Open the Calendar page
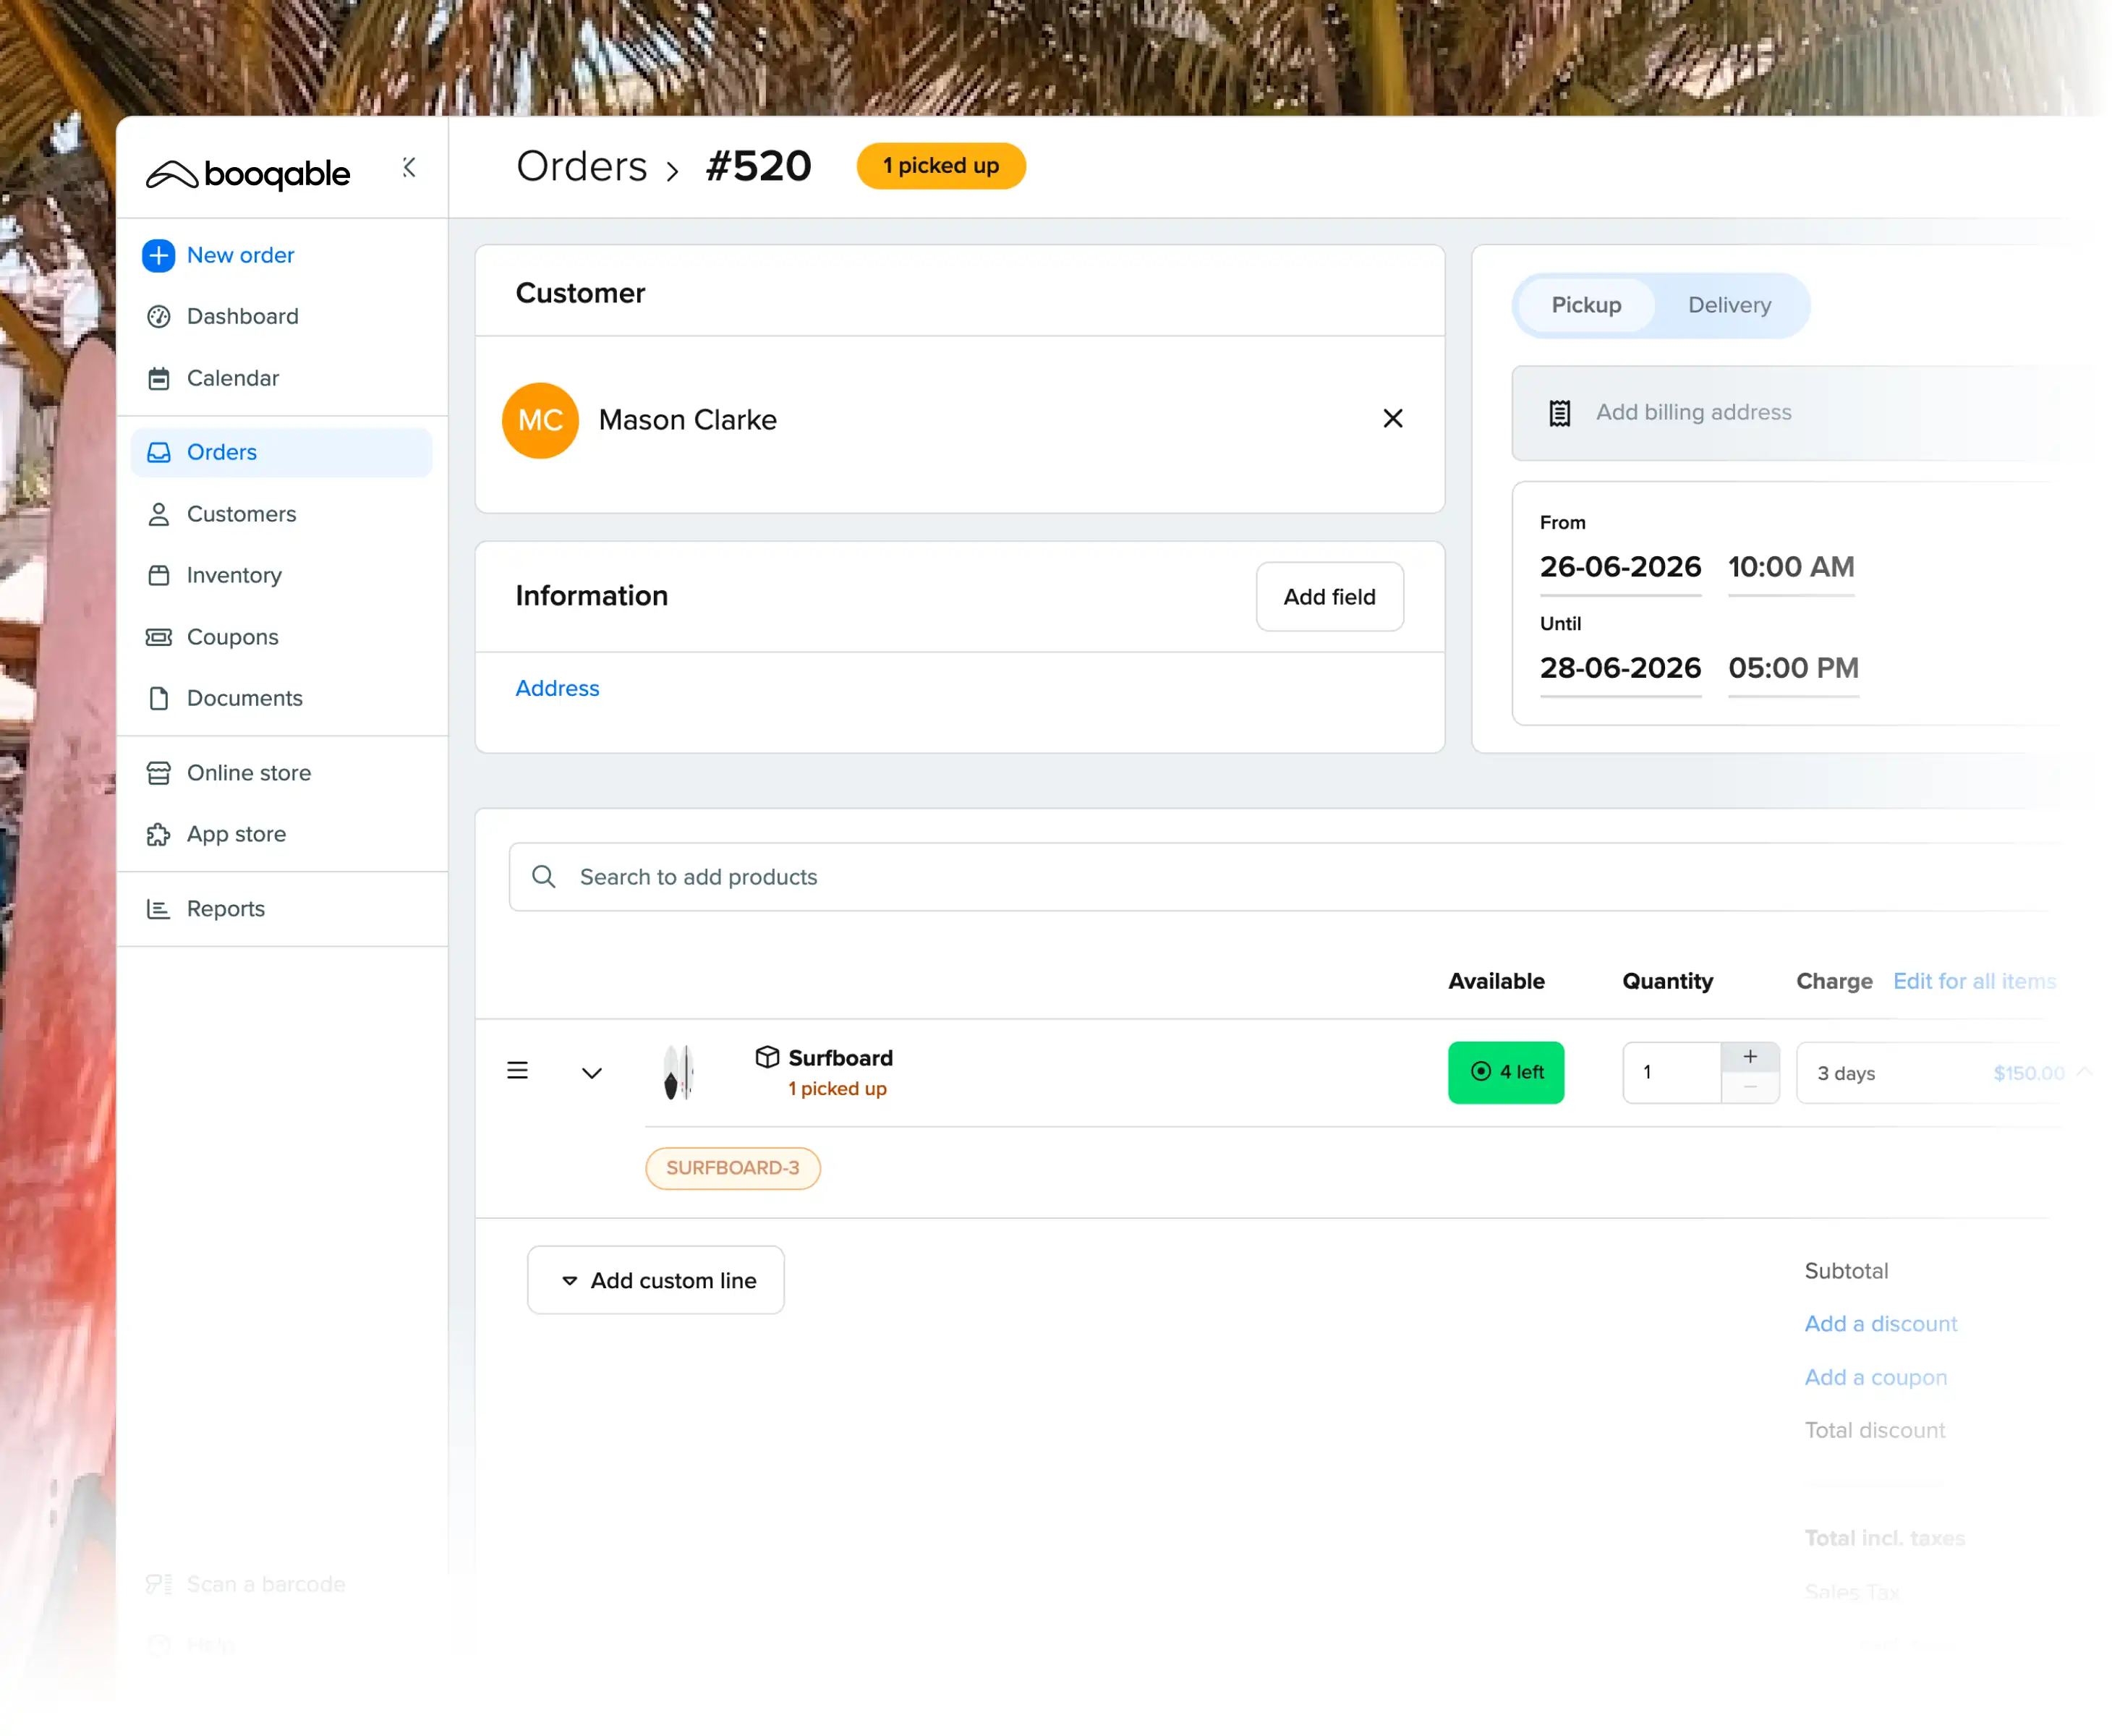The width and height of the screenshot is (2112, 1736). pyautogui.click(x=232, y=378)
